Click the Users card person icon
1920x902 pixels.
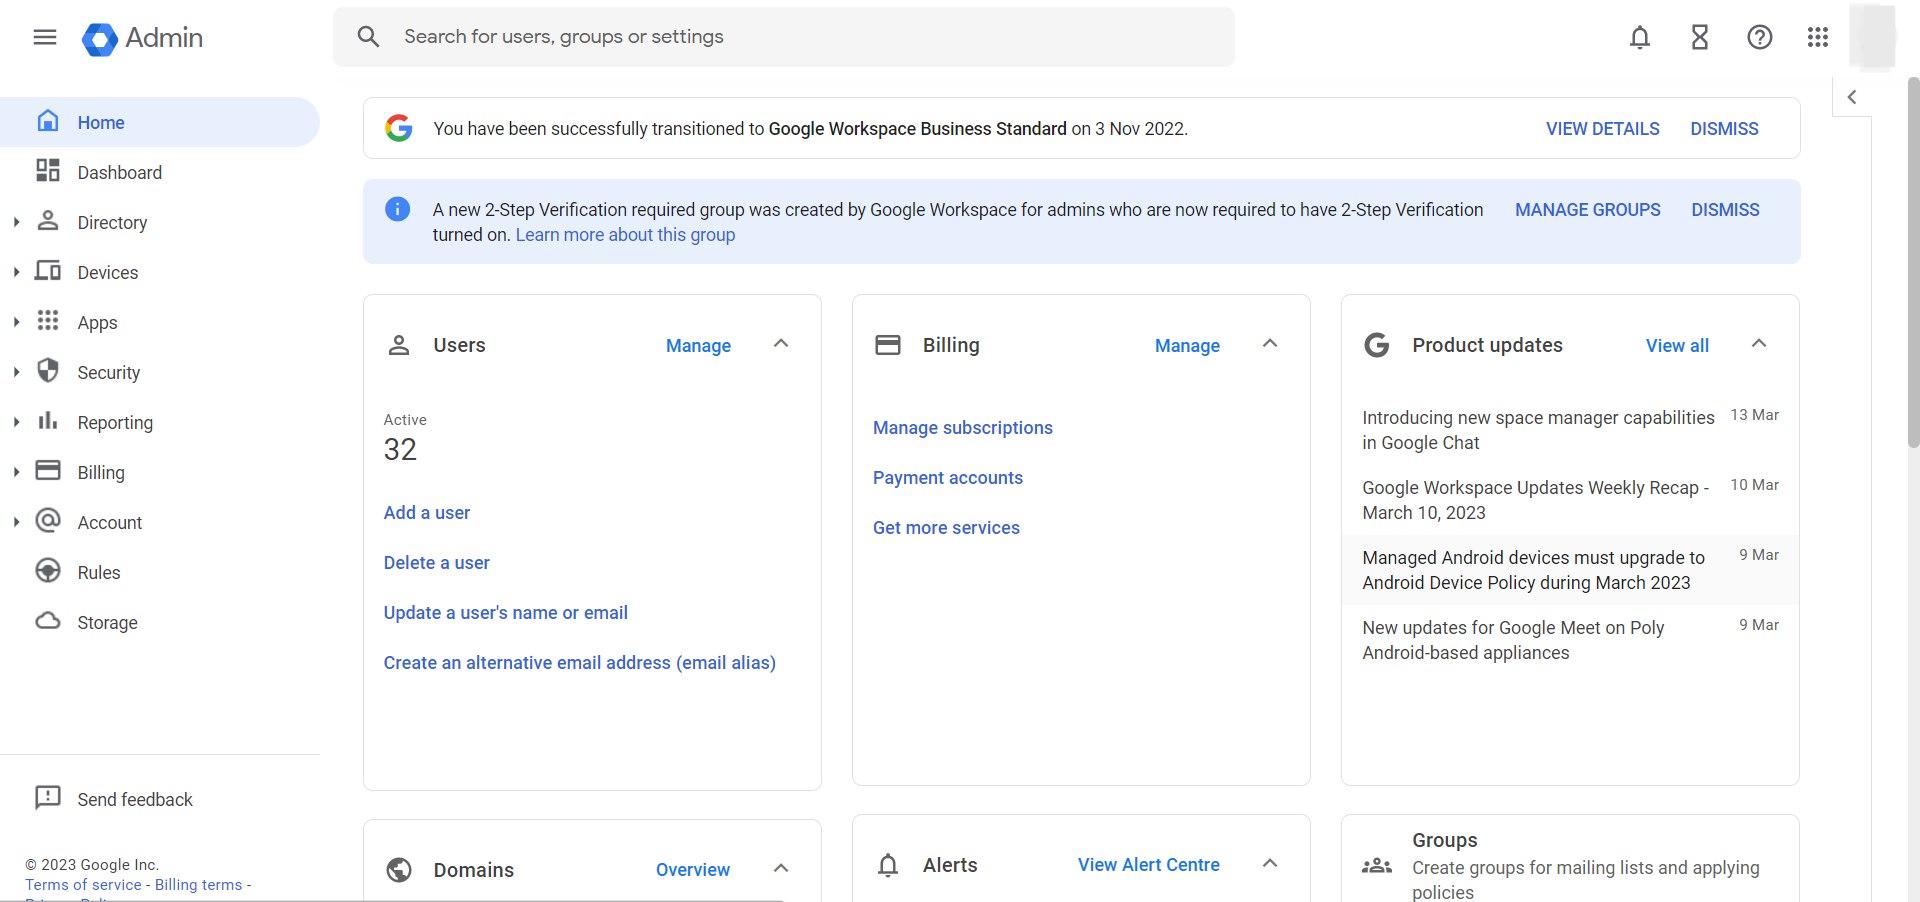pos(399,345)
